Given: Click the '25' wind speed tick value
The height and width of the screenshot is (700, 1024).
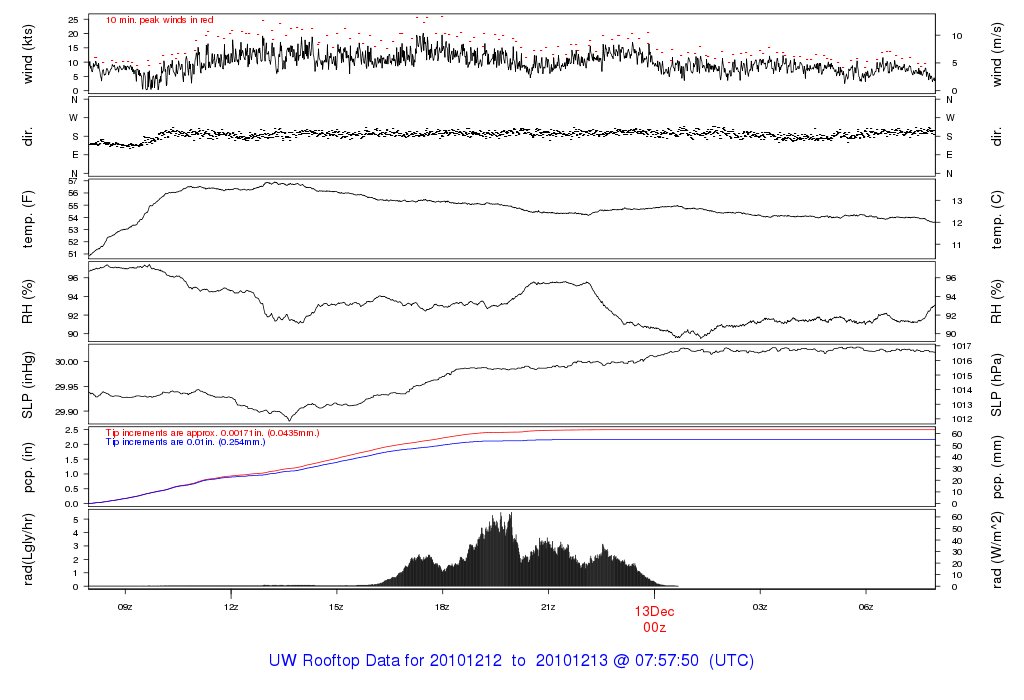Looking at the screenshot, I should tap(73, 20).
